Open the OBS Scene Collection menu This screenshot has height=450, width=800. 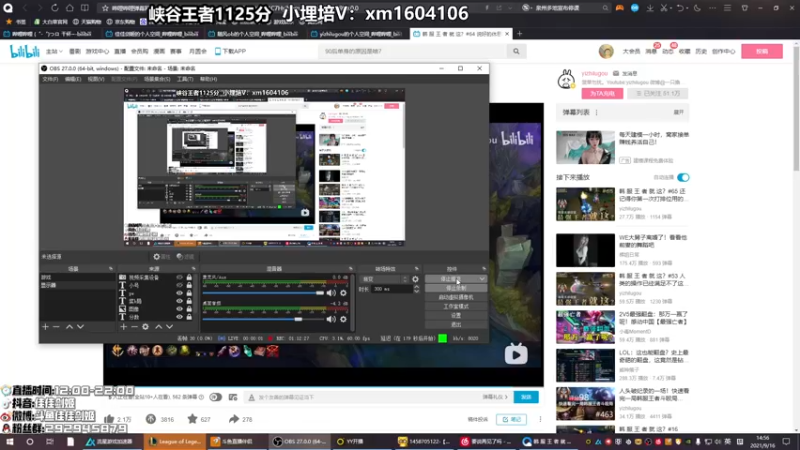pos(157,79)
